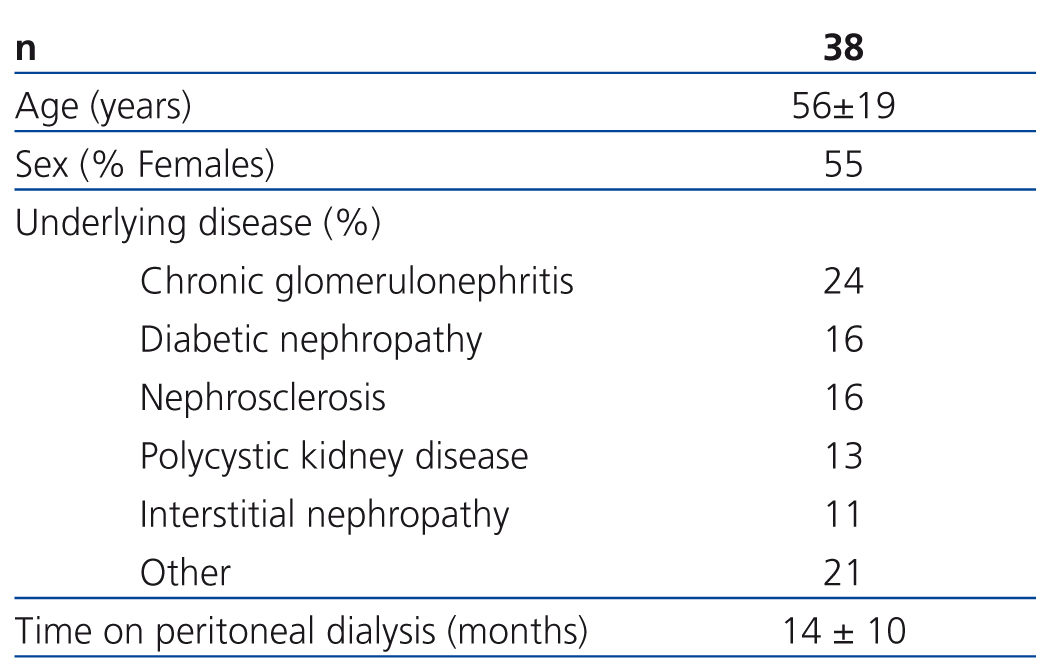Select the "Diabetic nephropathy" entry

click(311, 339)
